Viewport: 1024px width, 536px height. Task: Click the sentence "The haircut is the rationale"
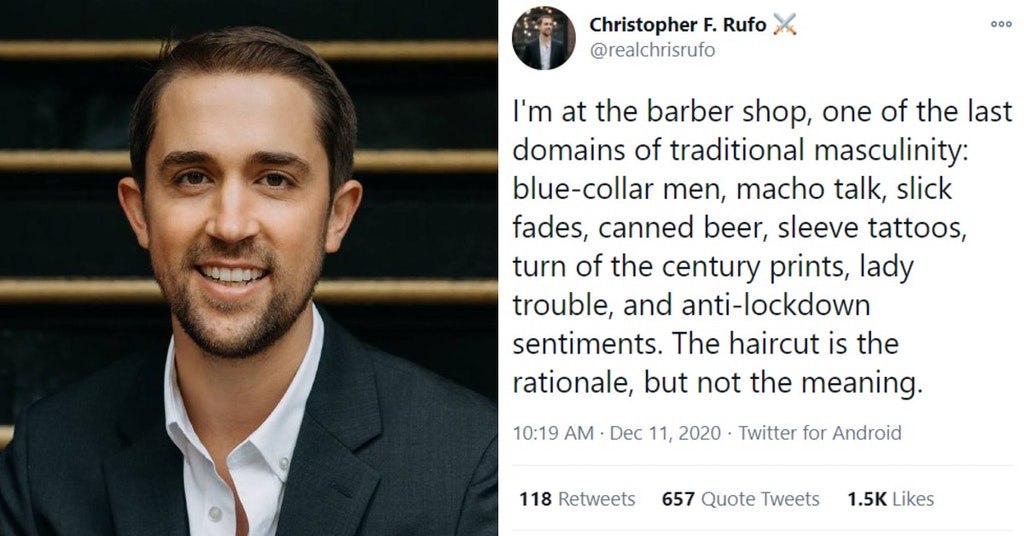[x=762, y=344]
